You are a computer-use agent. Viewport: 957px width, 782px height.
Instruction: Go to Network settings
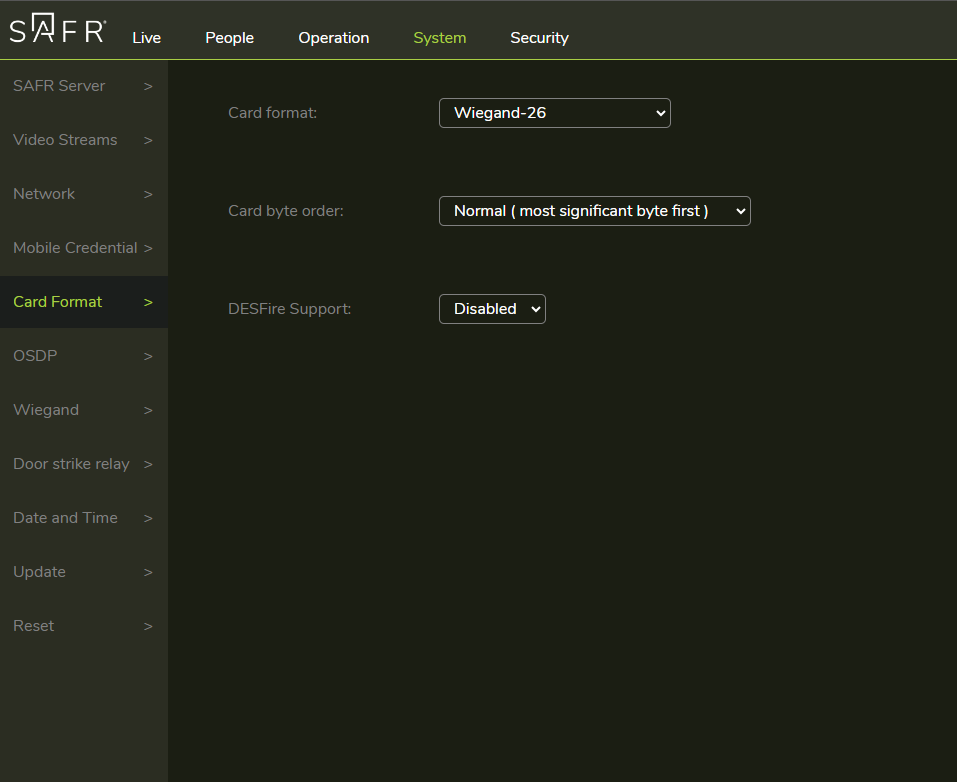(44, 194)
